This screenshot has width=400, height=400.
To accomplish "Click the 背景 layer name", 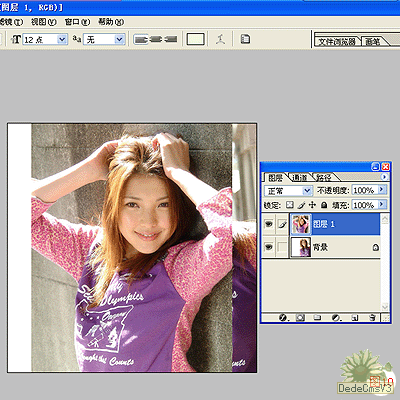I will tap(320, 247).
